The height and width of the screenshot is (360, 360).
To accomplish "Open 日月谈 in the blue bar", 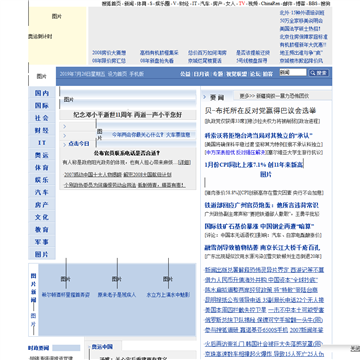I will coord(201,74).
